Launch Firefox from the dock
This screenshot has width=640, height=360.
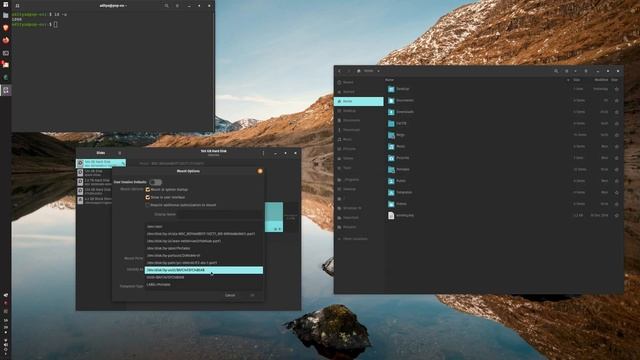point(6,40)
